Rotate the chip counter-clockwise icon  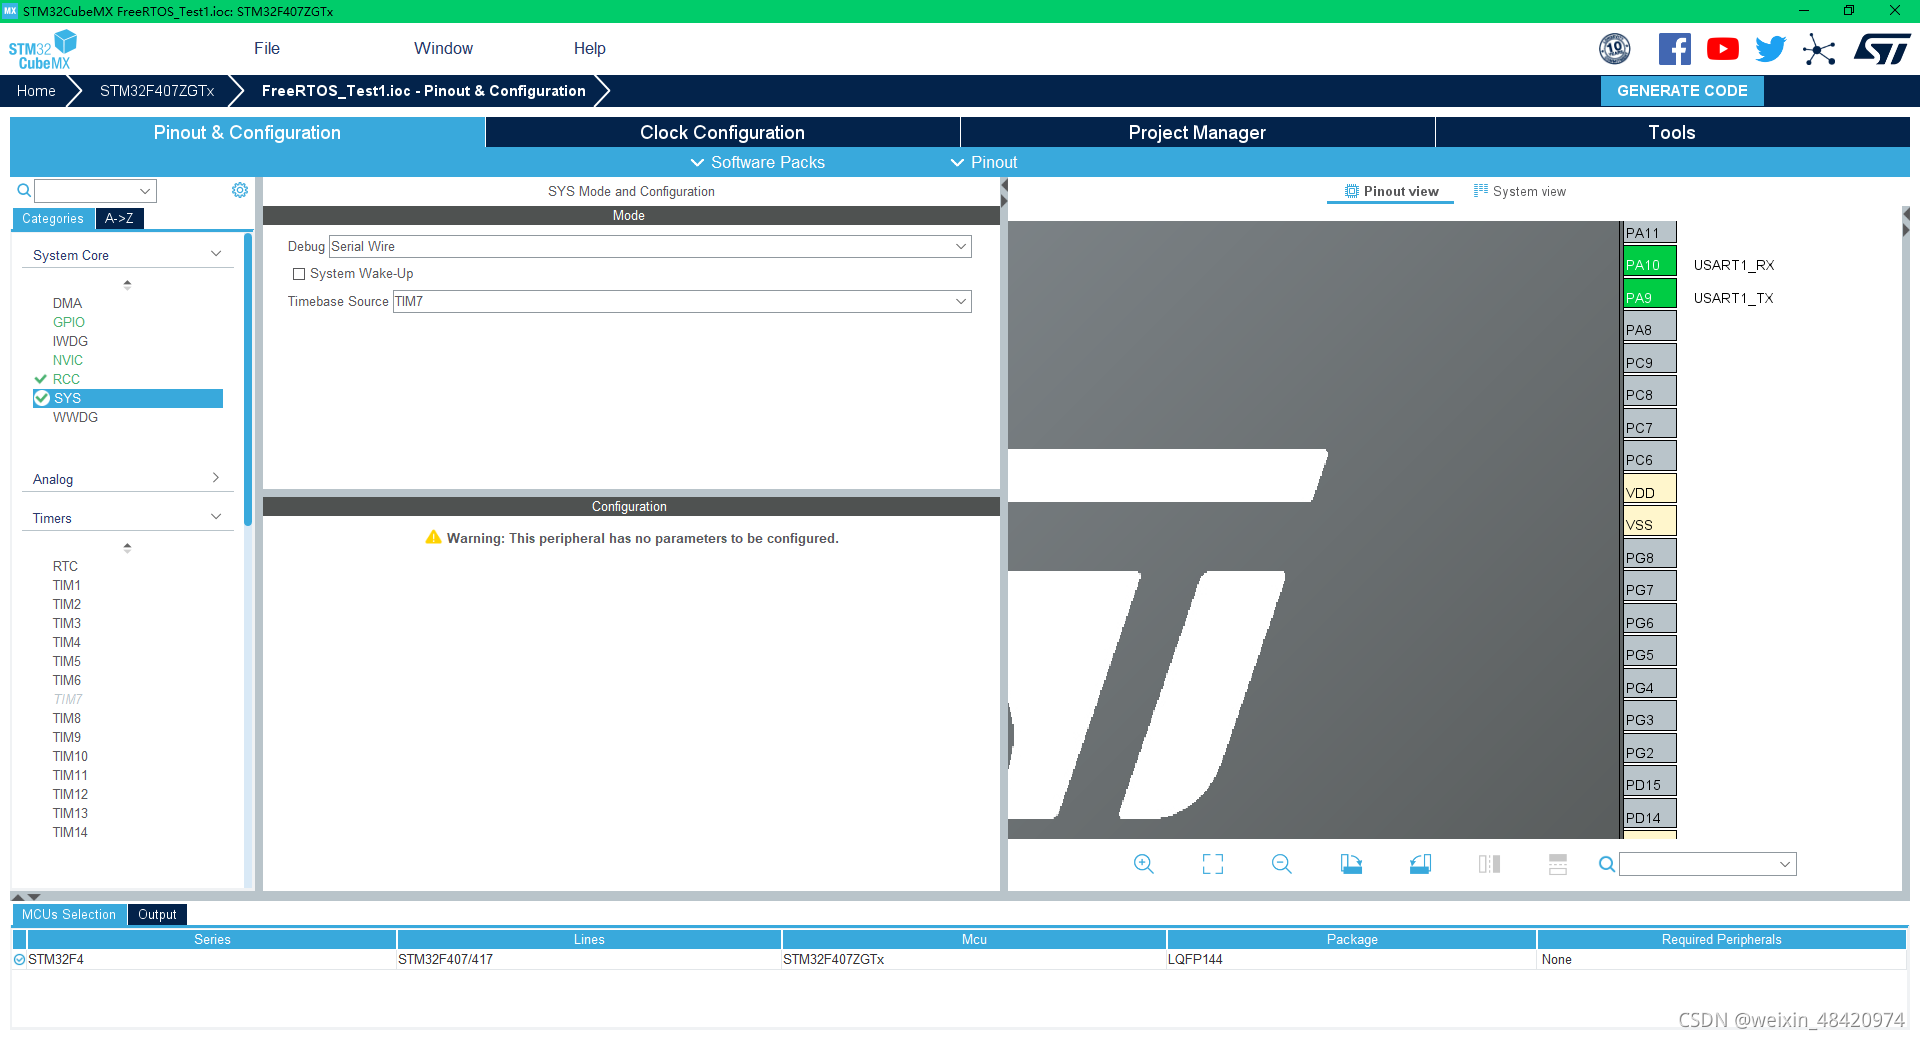coord(1420,864)
